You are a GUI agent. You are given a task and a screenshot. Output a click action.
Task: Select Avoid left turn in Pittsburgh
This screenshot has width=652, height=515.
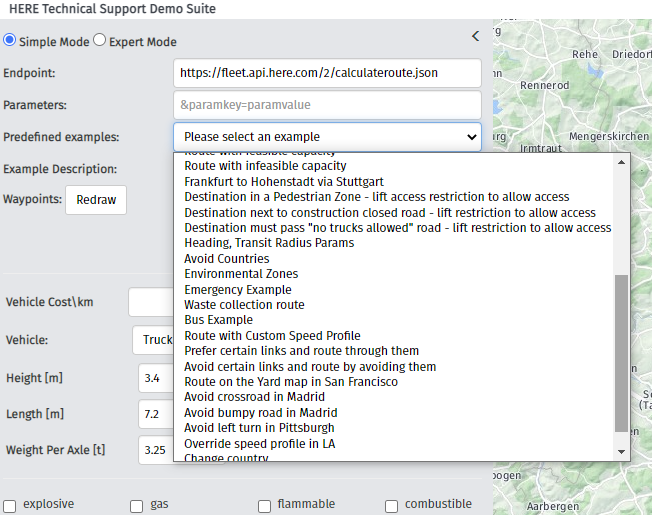click(259, 428)
